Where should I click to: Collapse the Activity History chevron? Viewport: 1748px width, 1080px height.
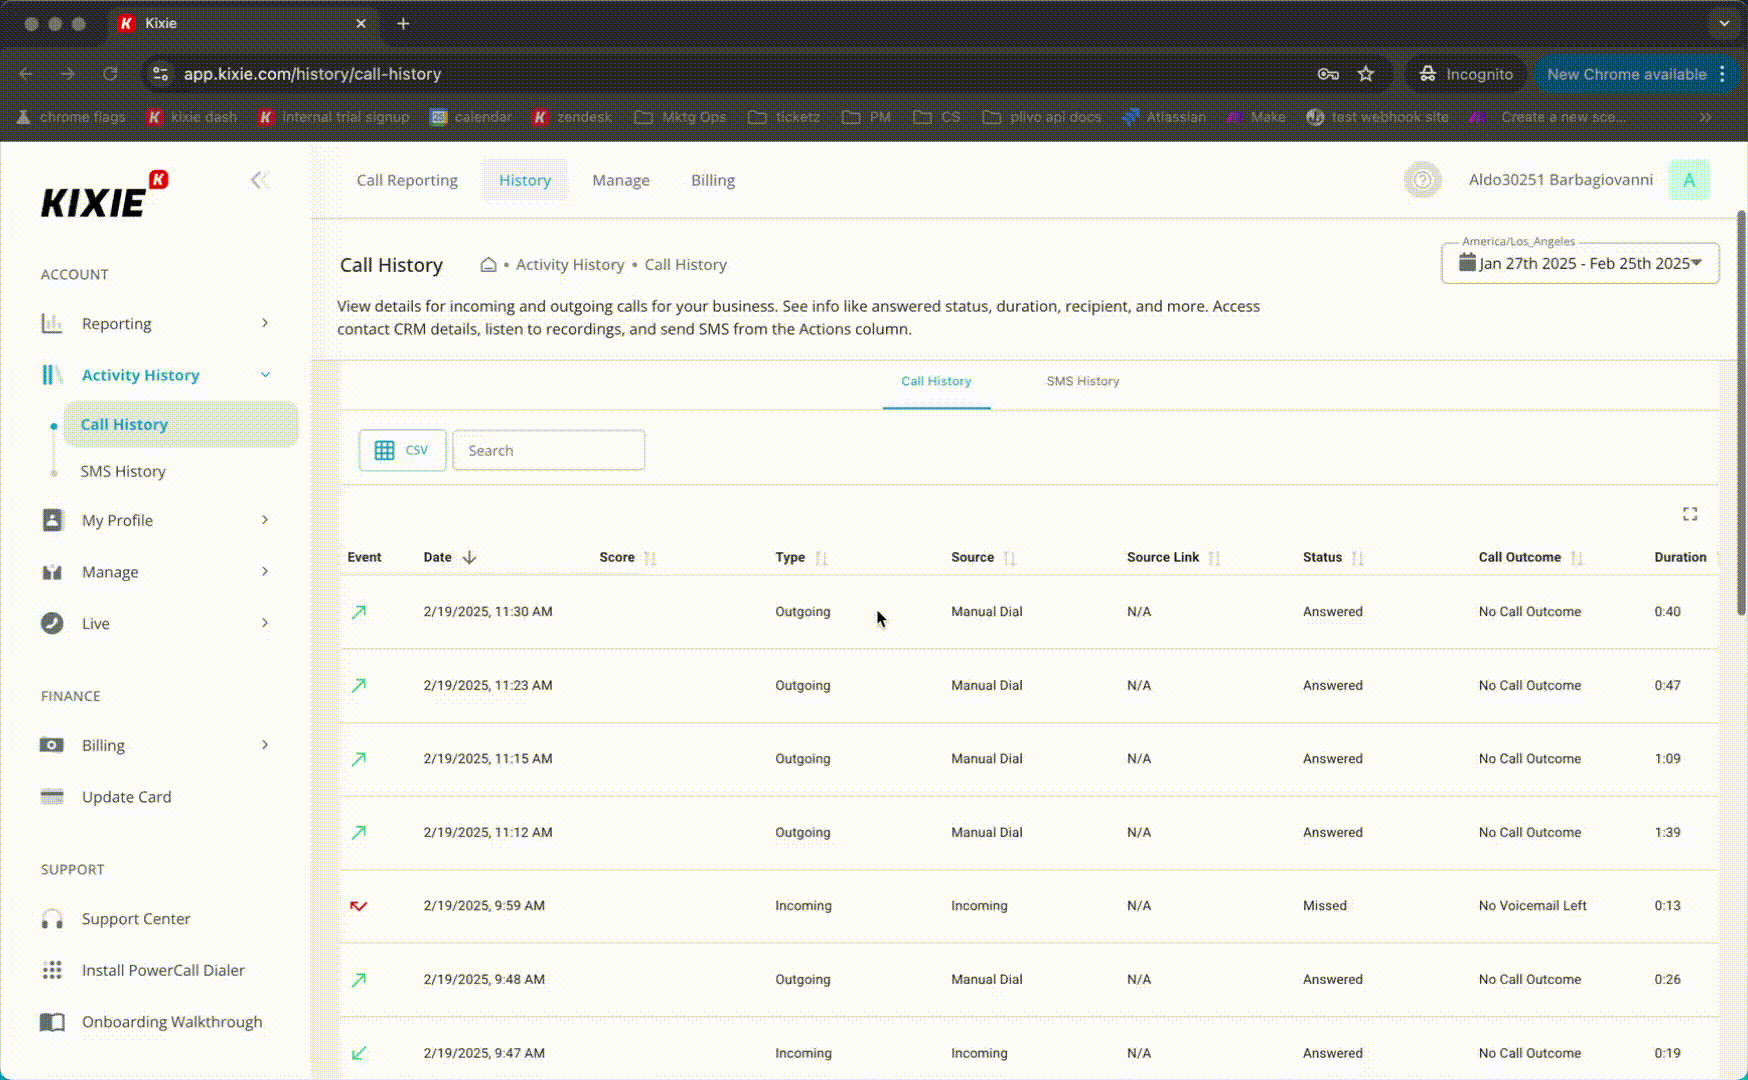[265, 375]
